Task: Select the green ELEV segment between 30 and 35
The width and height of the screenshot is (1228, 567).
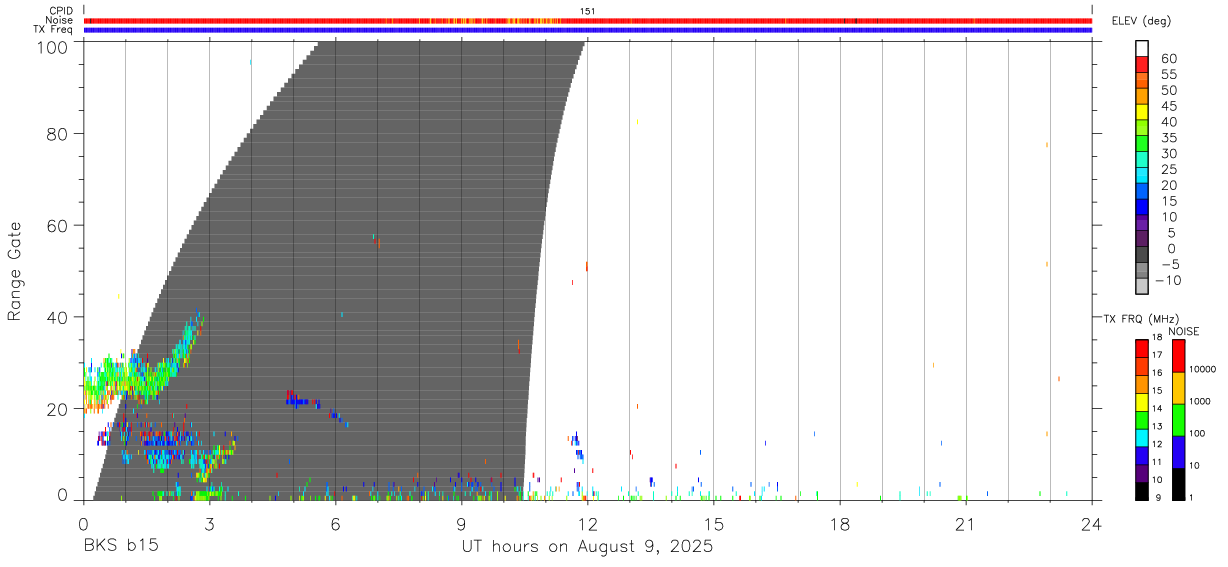Action: click(x=1142, y=144)
